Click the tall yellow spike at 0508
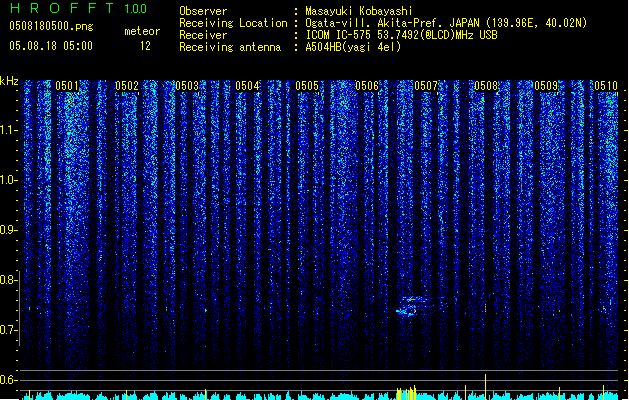Image resolution: width=629 pixels, height=400 pixels. pyautogui.click(x=485, y=387)
